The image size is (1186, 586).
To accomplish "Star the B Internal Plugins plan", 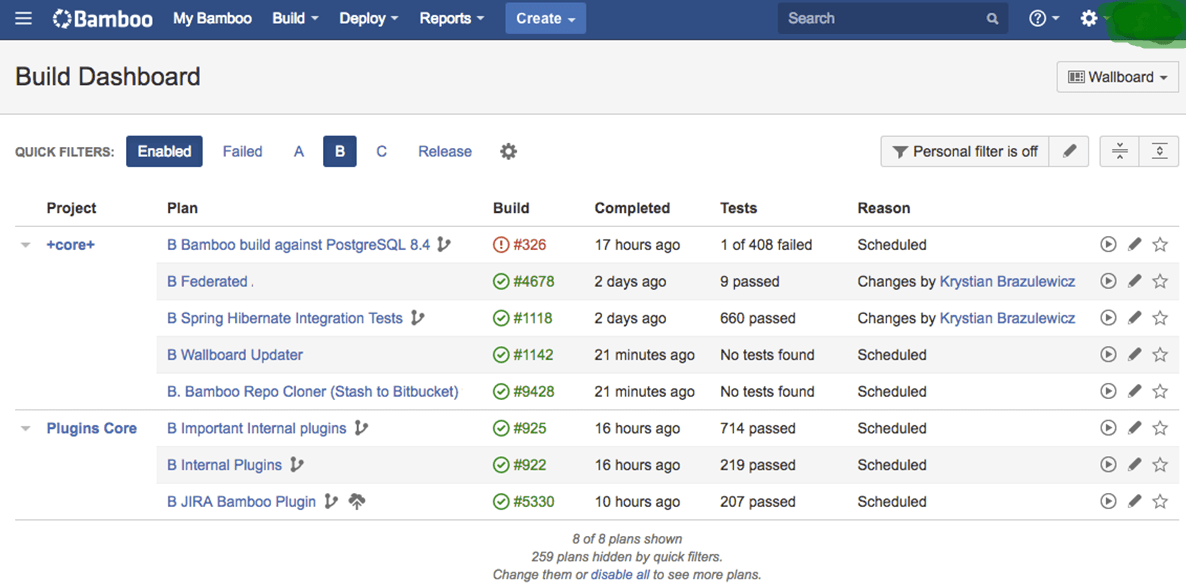I will coord(1160,464).
